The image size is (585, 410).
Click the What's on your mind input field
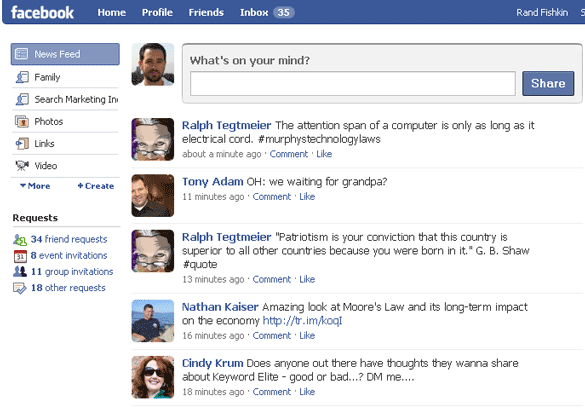pos(353,84)
